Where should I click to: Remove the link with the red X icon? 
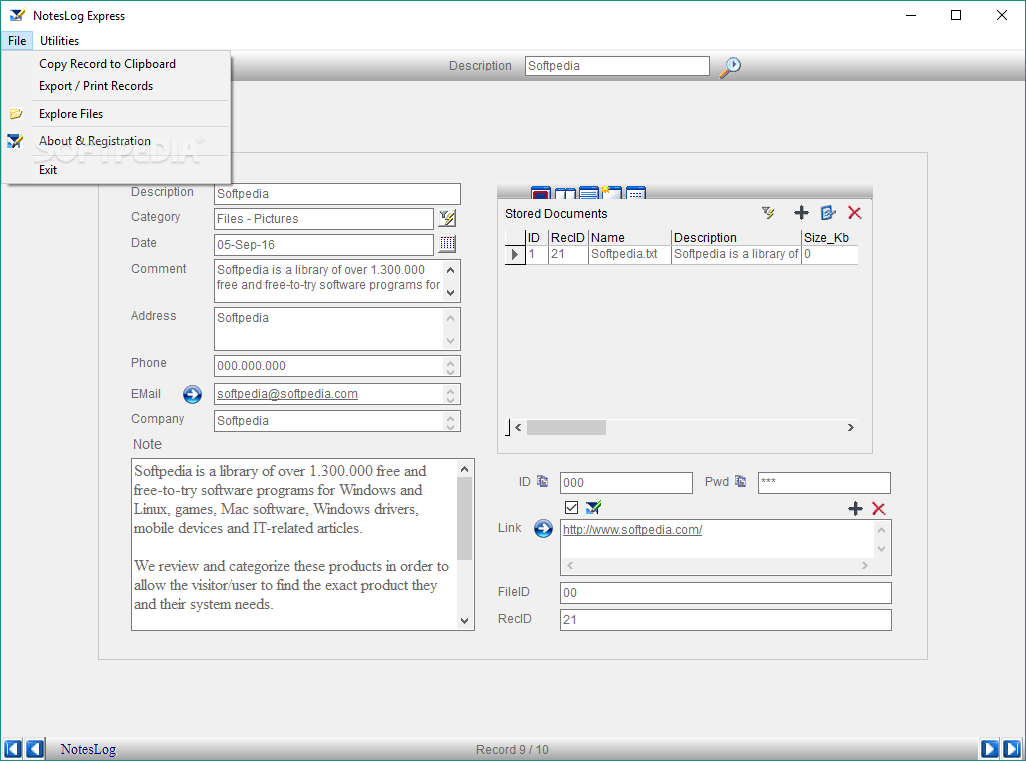tap(879, 508)
